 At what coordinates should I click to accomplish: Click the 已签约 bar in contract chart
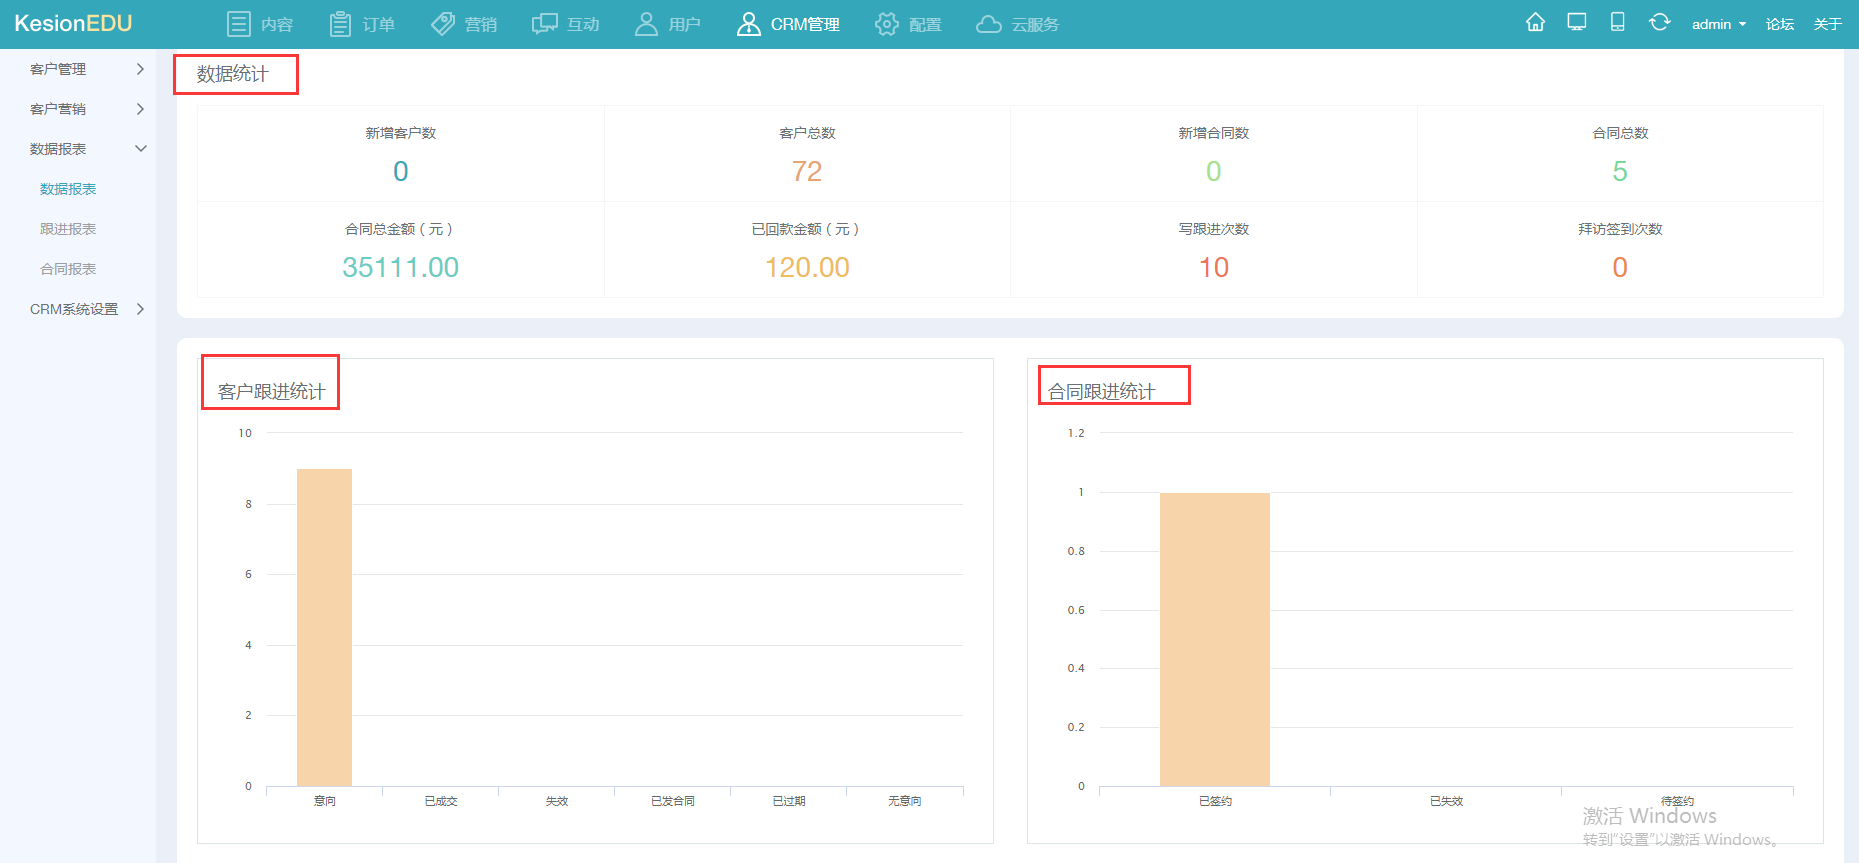click(x=1215, y=639)
